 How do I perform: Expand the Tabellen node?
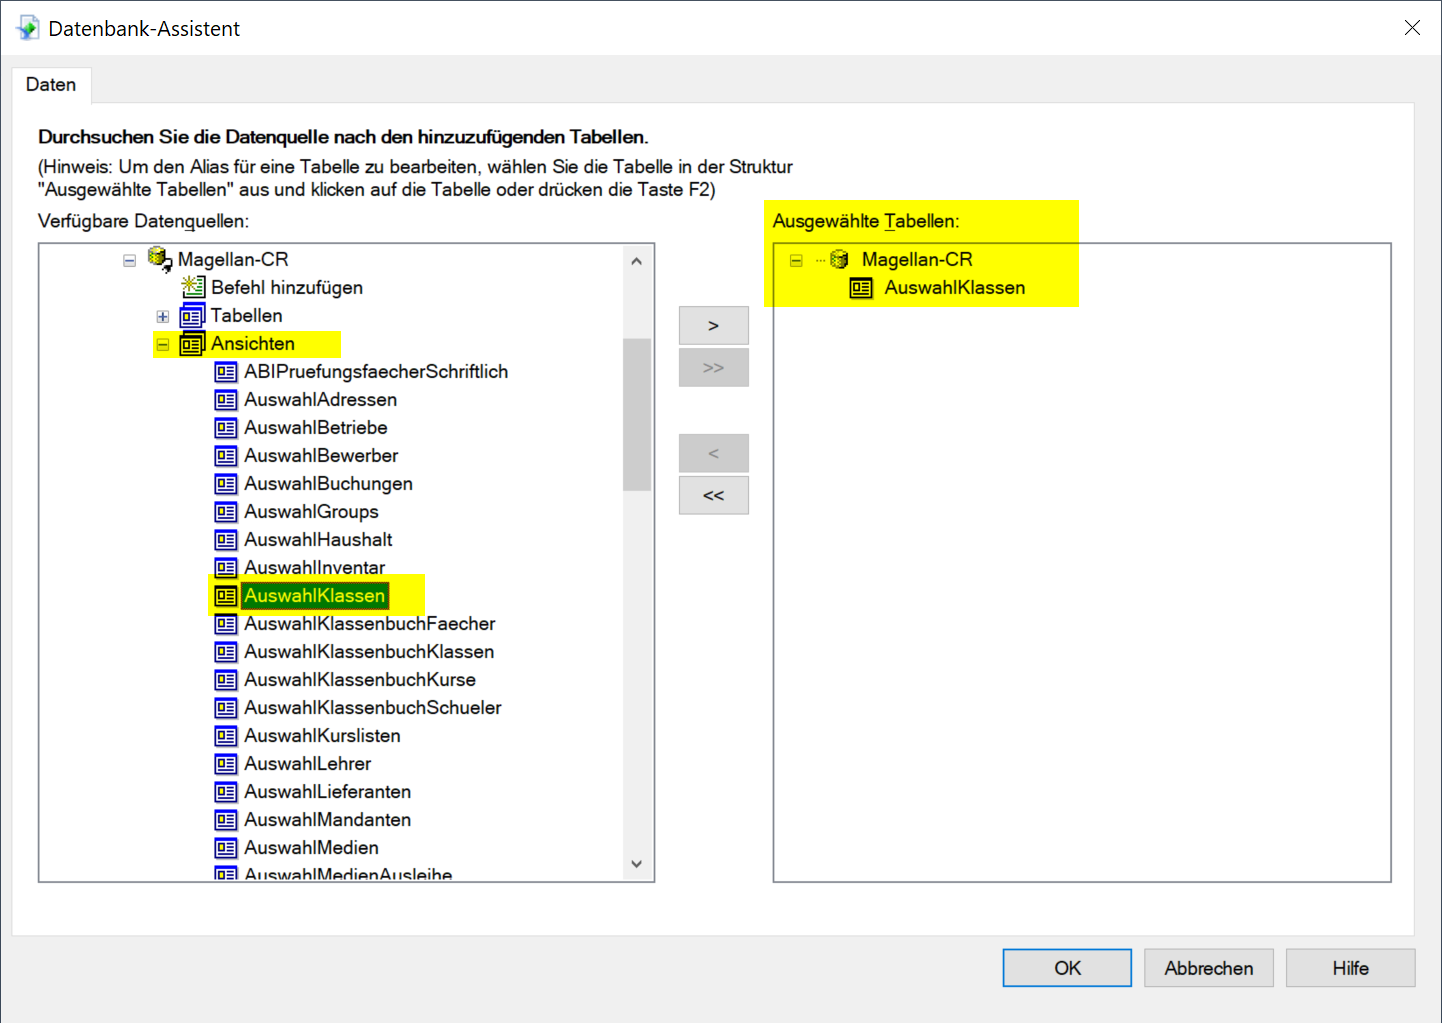pos(162,316)
